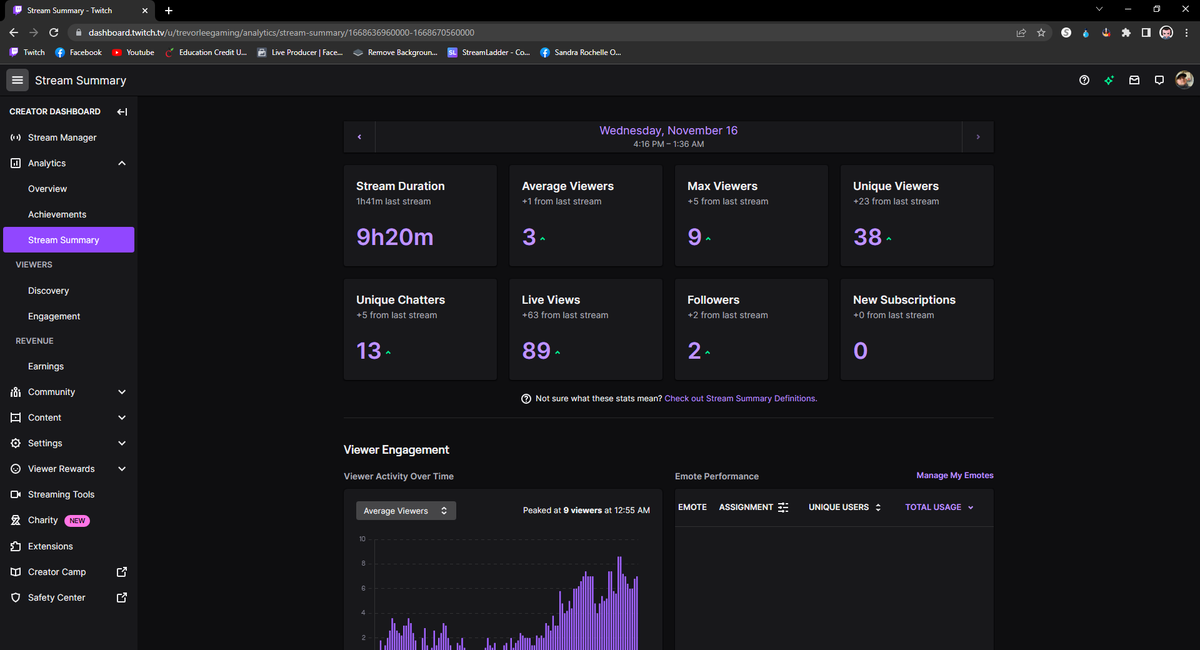Open Safety Center shield icon
The image size is (1200, 650).
(16, 598)
